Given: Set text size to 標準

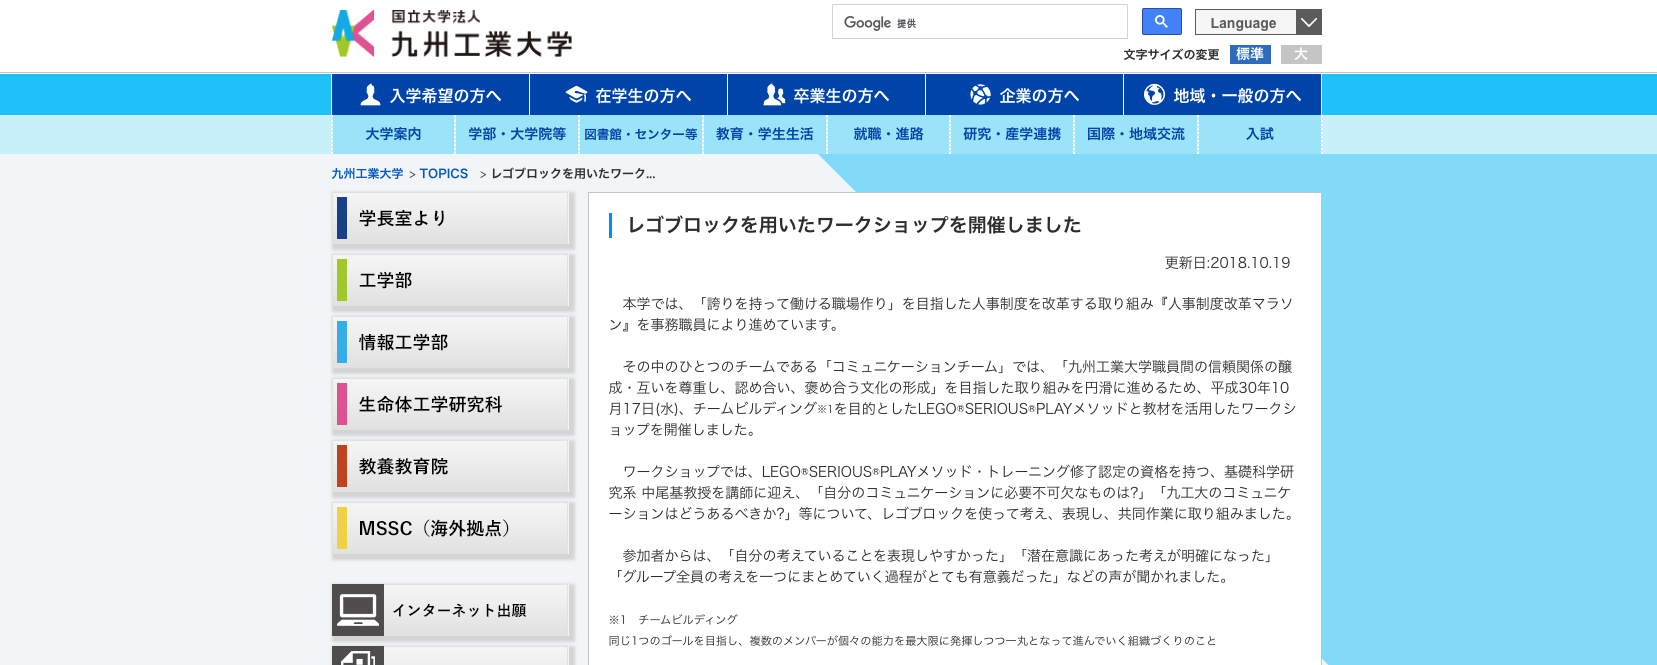Looking at the screenshot, I should (x=1250, y=54).
